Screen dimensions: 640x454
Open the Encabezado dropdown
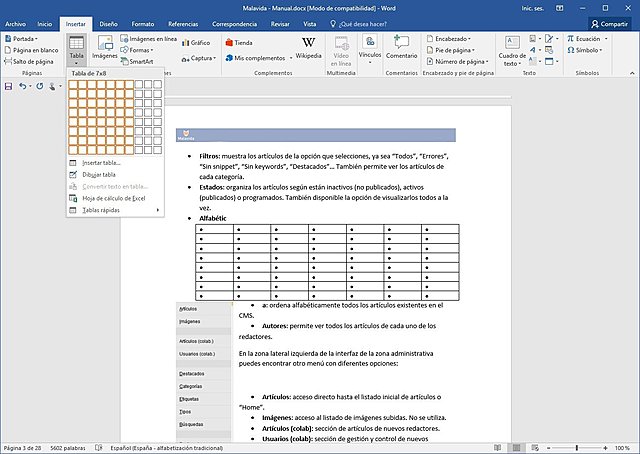pos(448,39)
